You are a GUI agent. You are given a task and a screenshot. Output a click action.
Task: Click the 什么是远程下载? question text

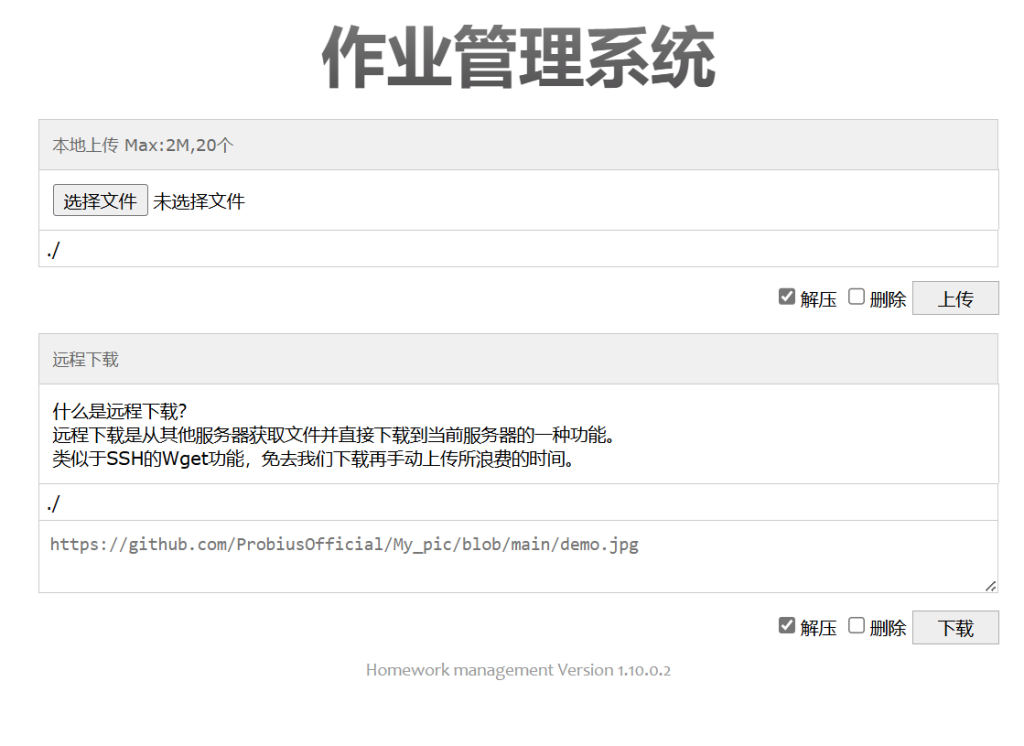[x=120, y=412]
